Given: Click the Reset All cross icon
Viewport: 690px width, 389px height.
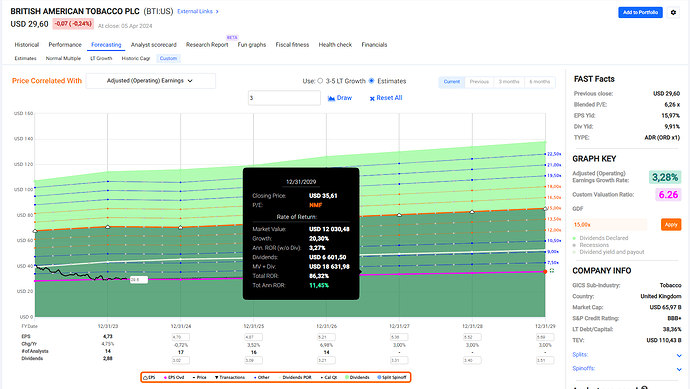Looking at the screenshot, I should click(x=372, y=98).
